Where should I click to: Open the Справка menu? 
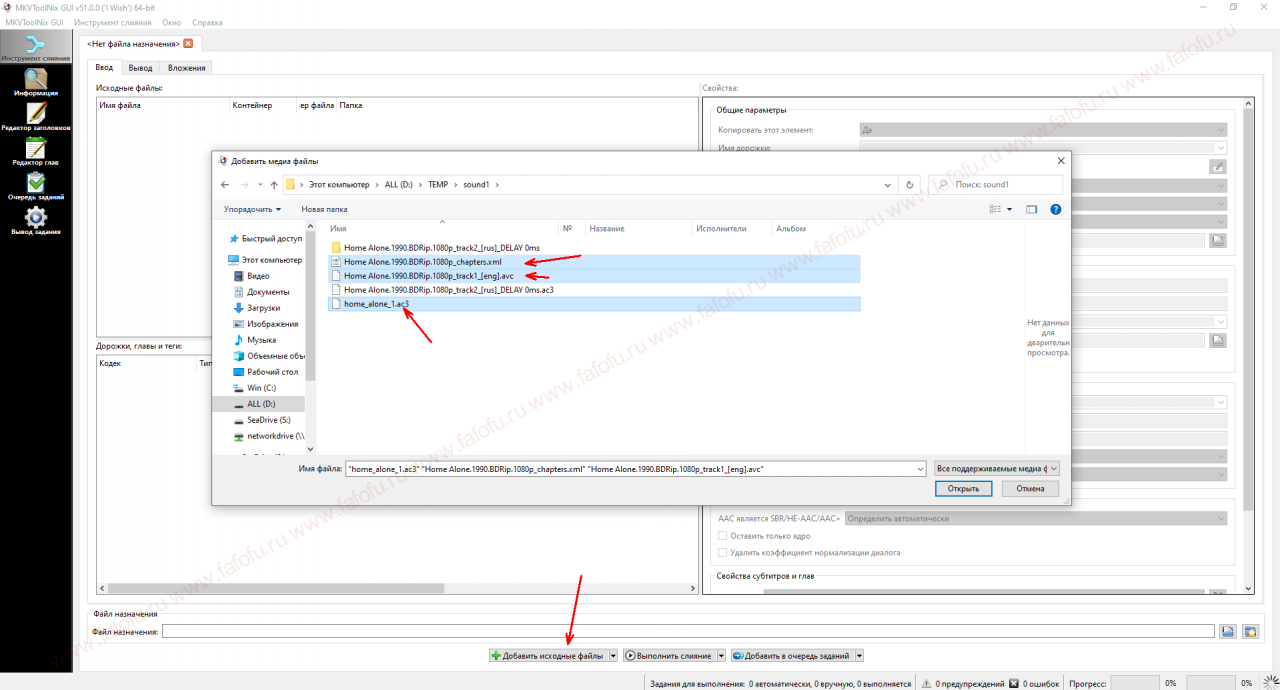click(207, 22)
